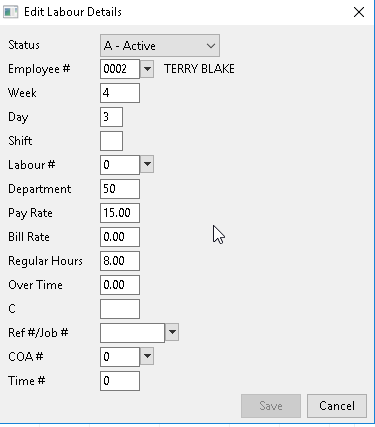
Task: Click the Pay Rate field showing 15.00
Action: click(x=120, y=213)
